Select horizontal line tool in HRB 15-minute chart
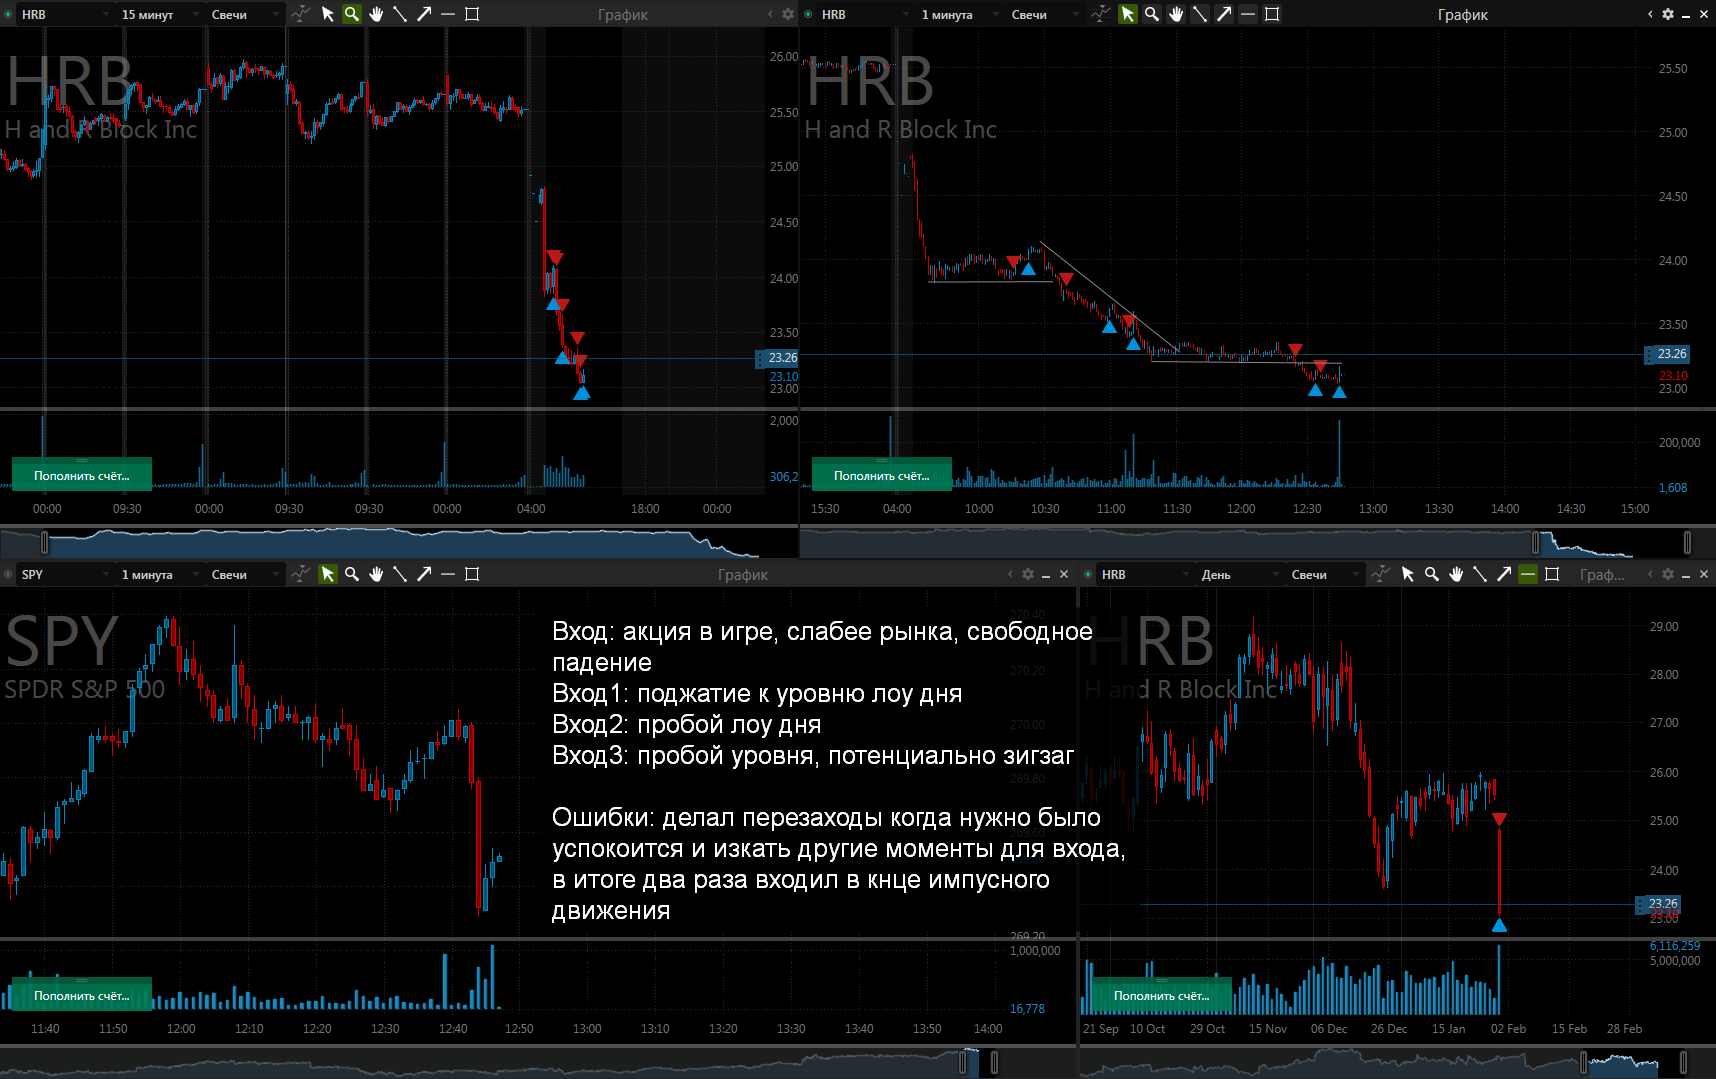The width and height of the screenshot is (1716, 1079). (448, 14)
